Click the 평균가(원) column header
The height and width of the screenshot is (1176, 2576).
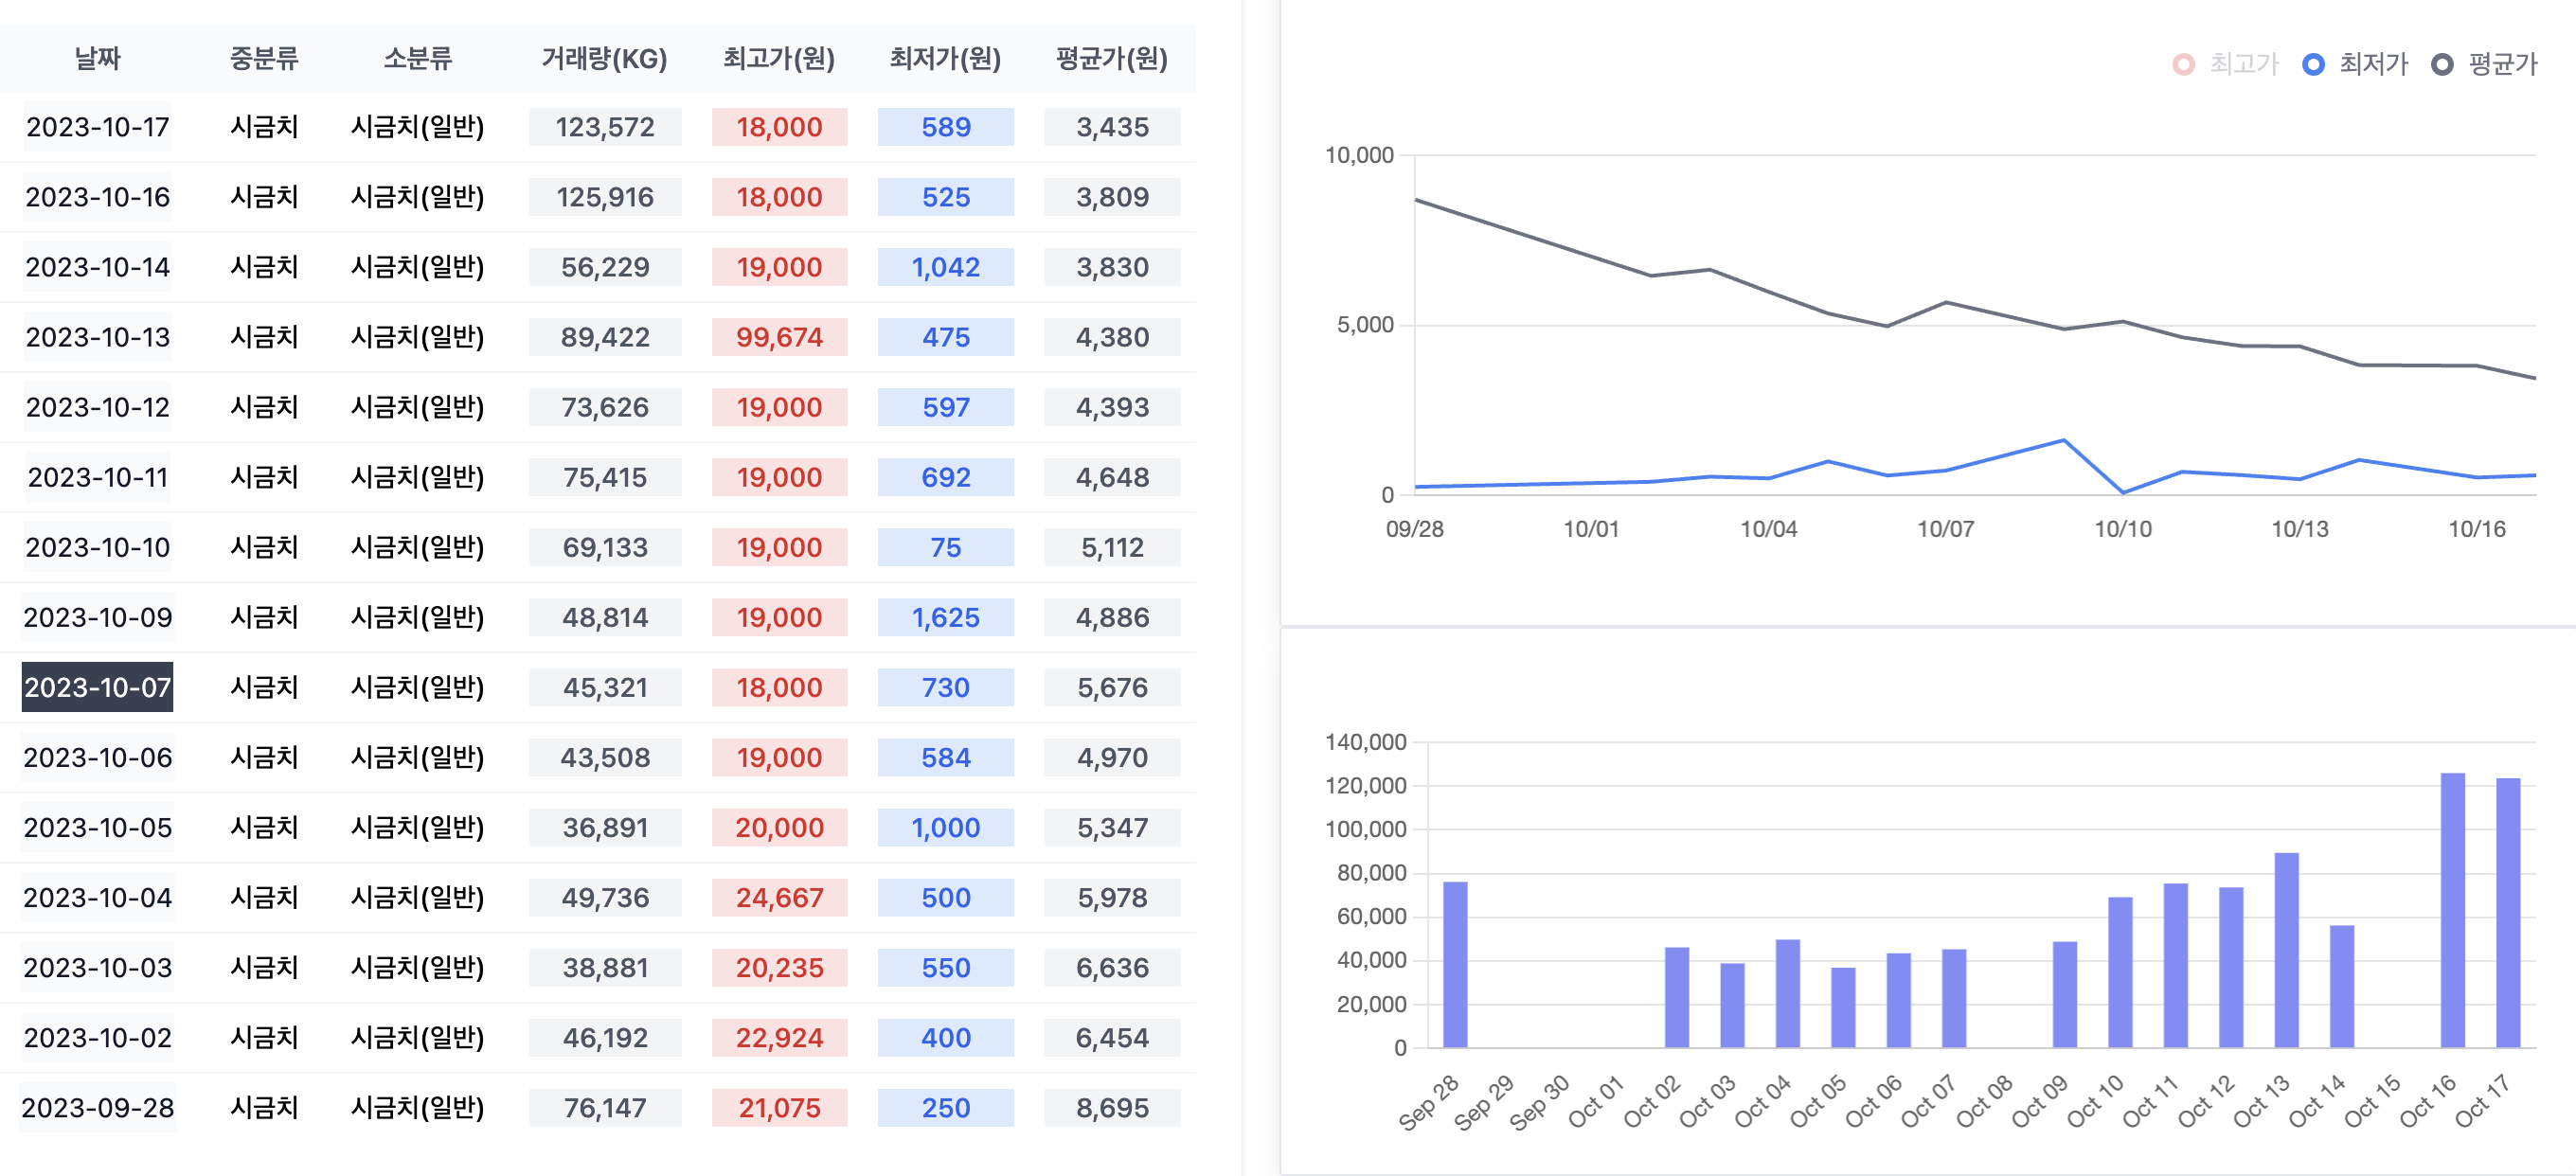tap(1112, 58)
